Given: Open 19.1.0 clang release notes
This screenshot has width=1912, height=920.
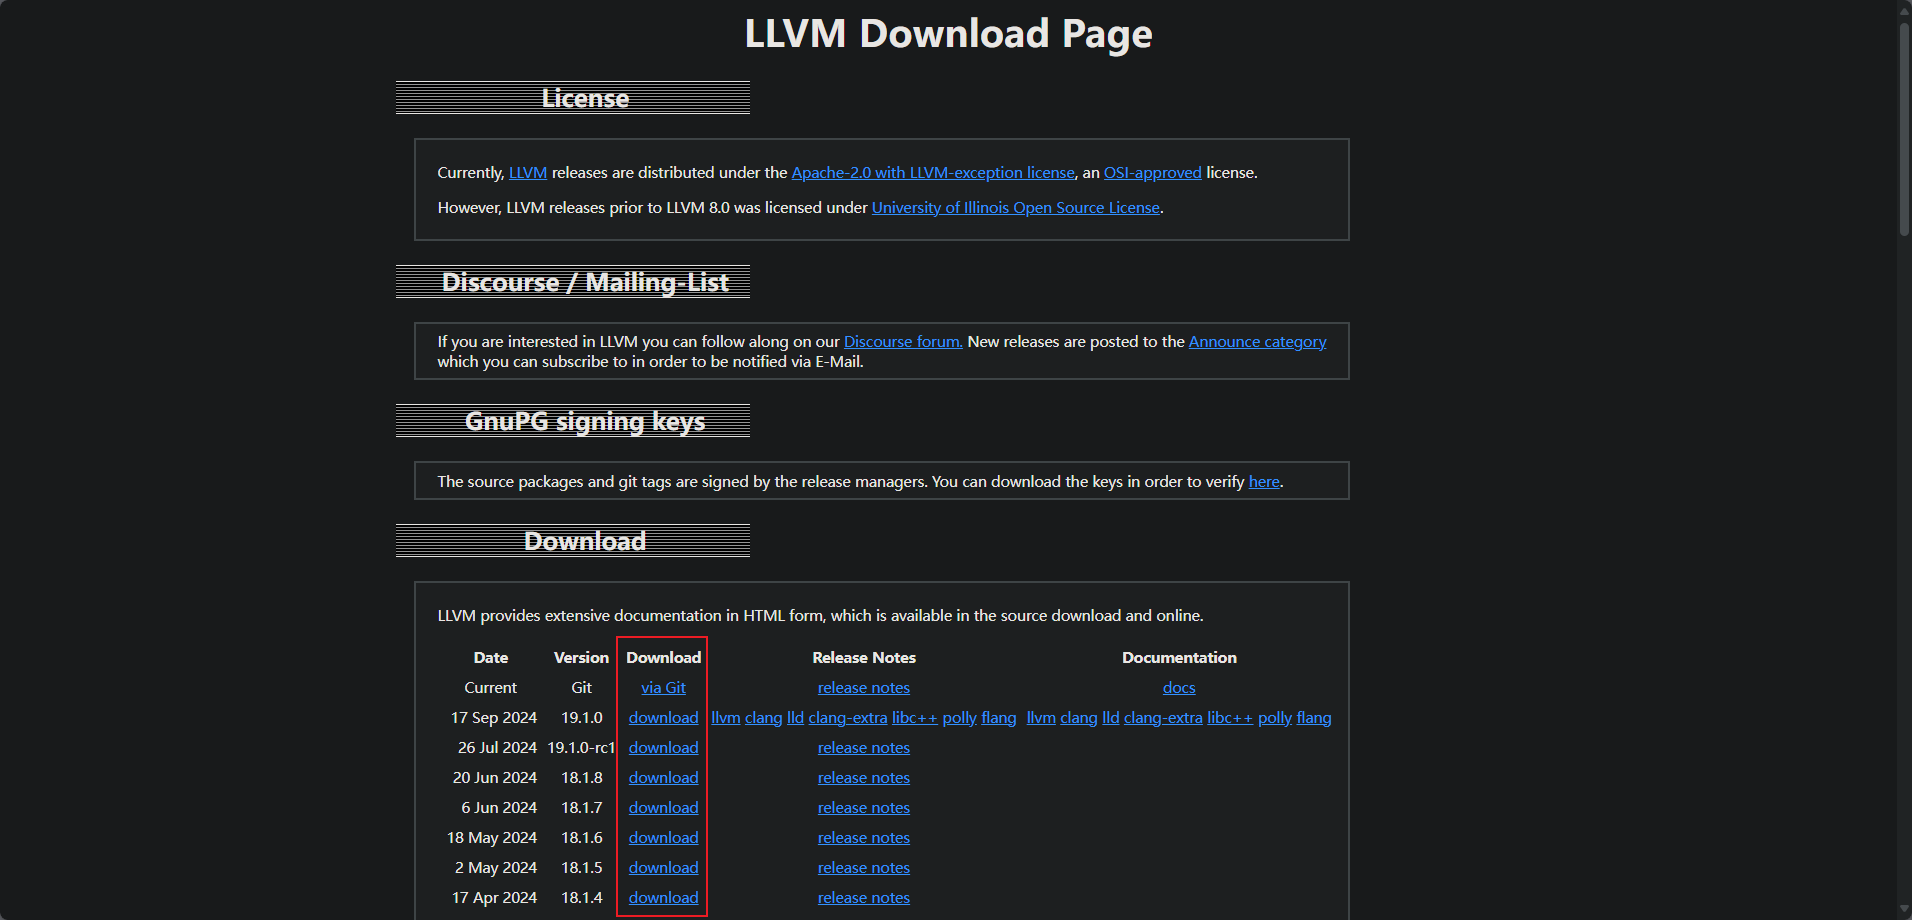Looking at the screenshot, I should tap(763, 718).
